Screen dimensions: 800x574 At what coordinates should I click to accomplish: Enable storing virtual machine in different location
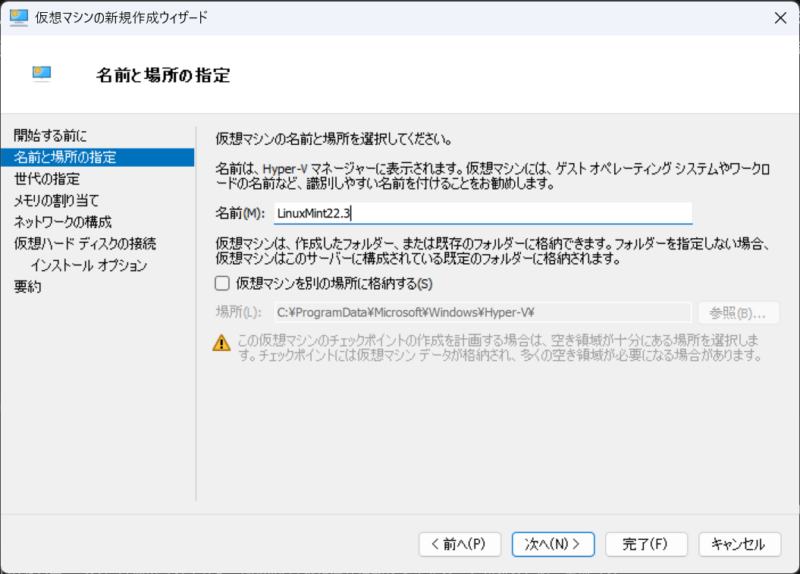point(223,283)
